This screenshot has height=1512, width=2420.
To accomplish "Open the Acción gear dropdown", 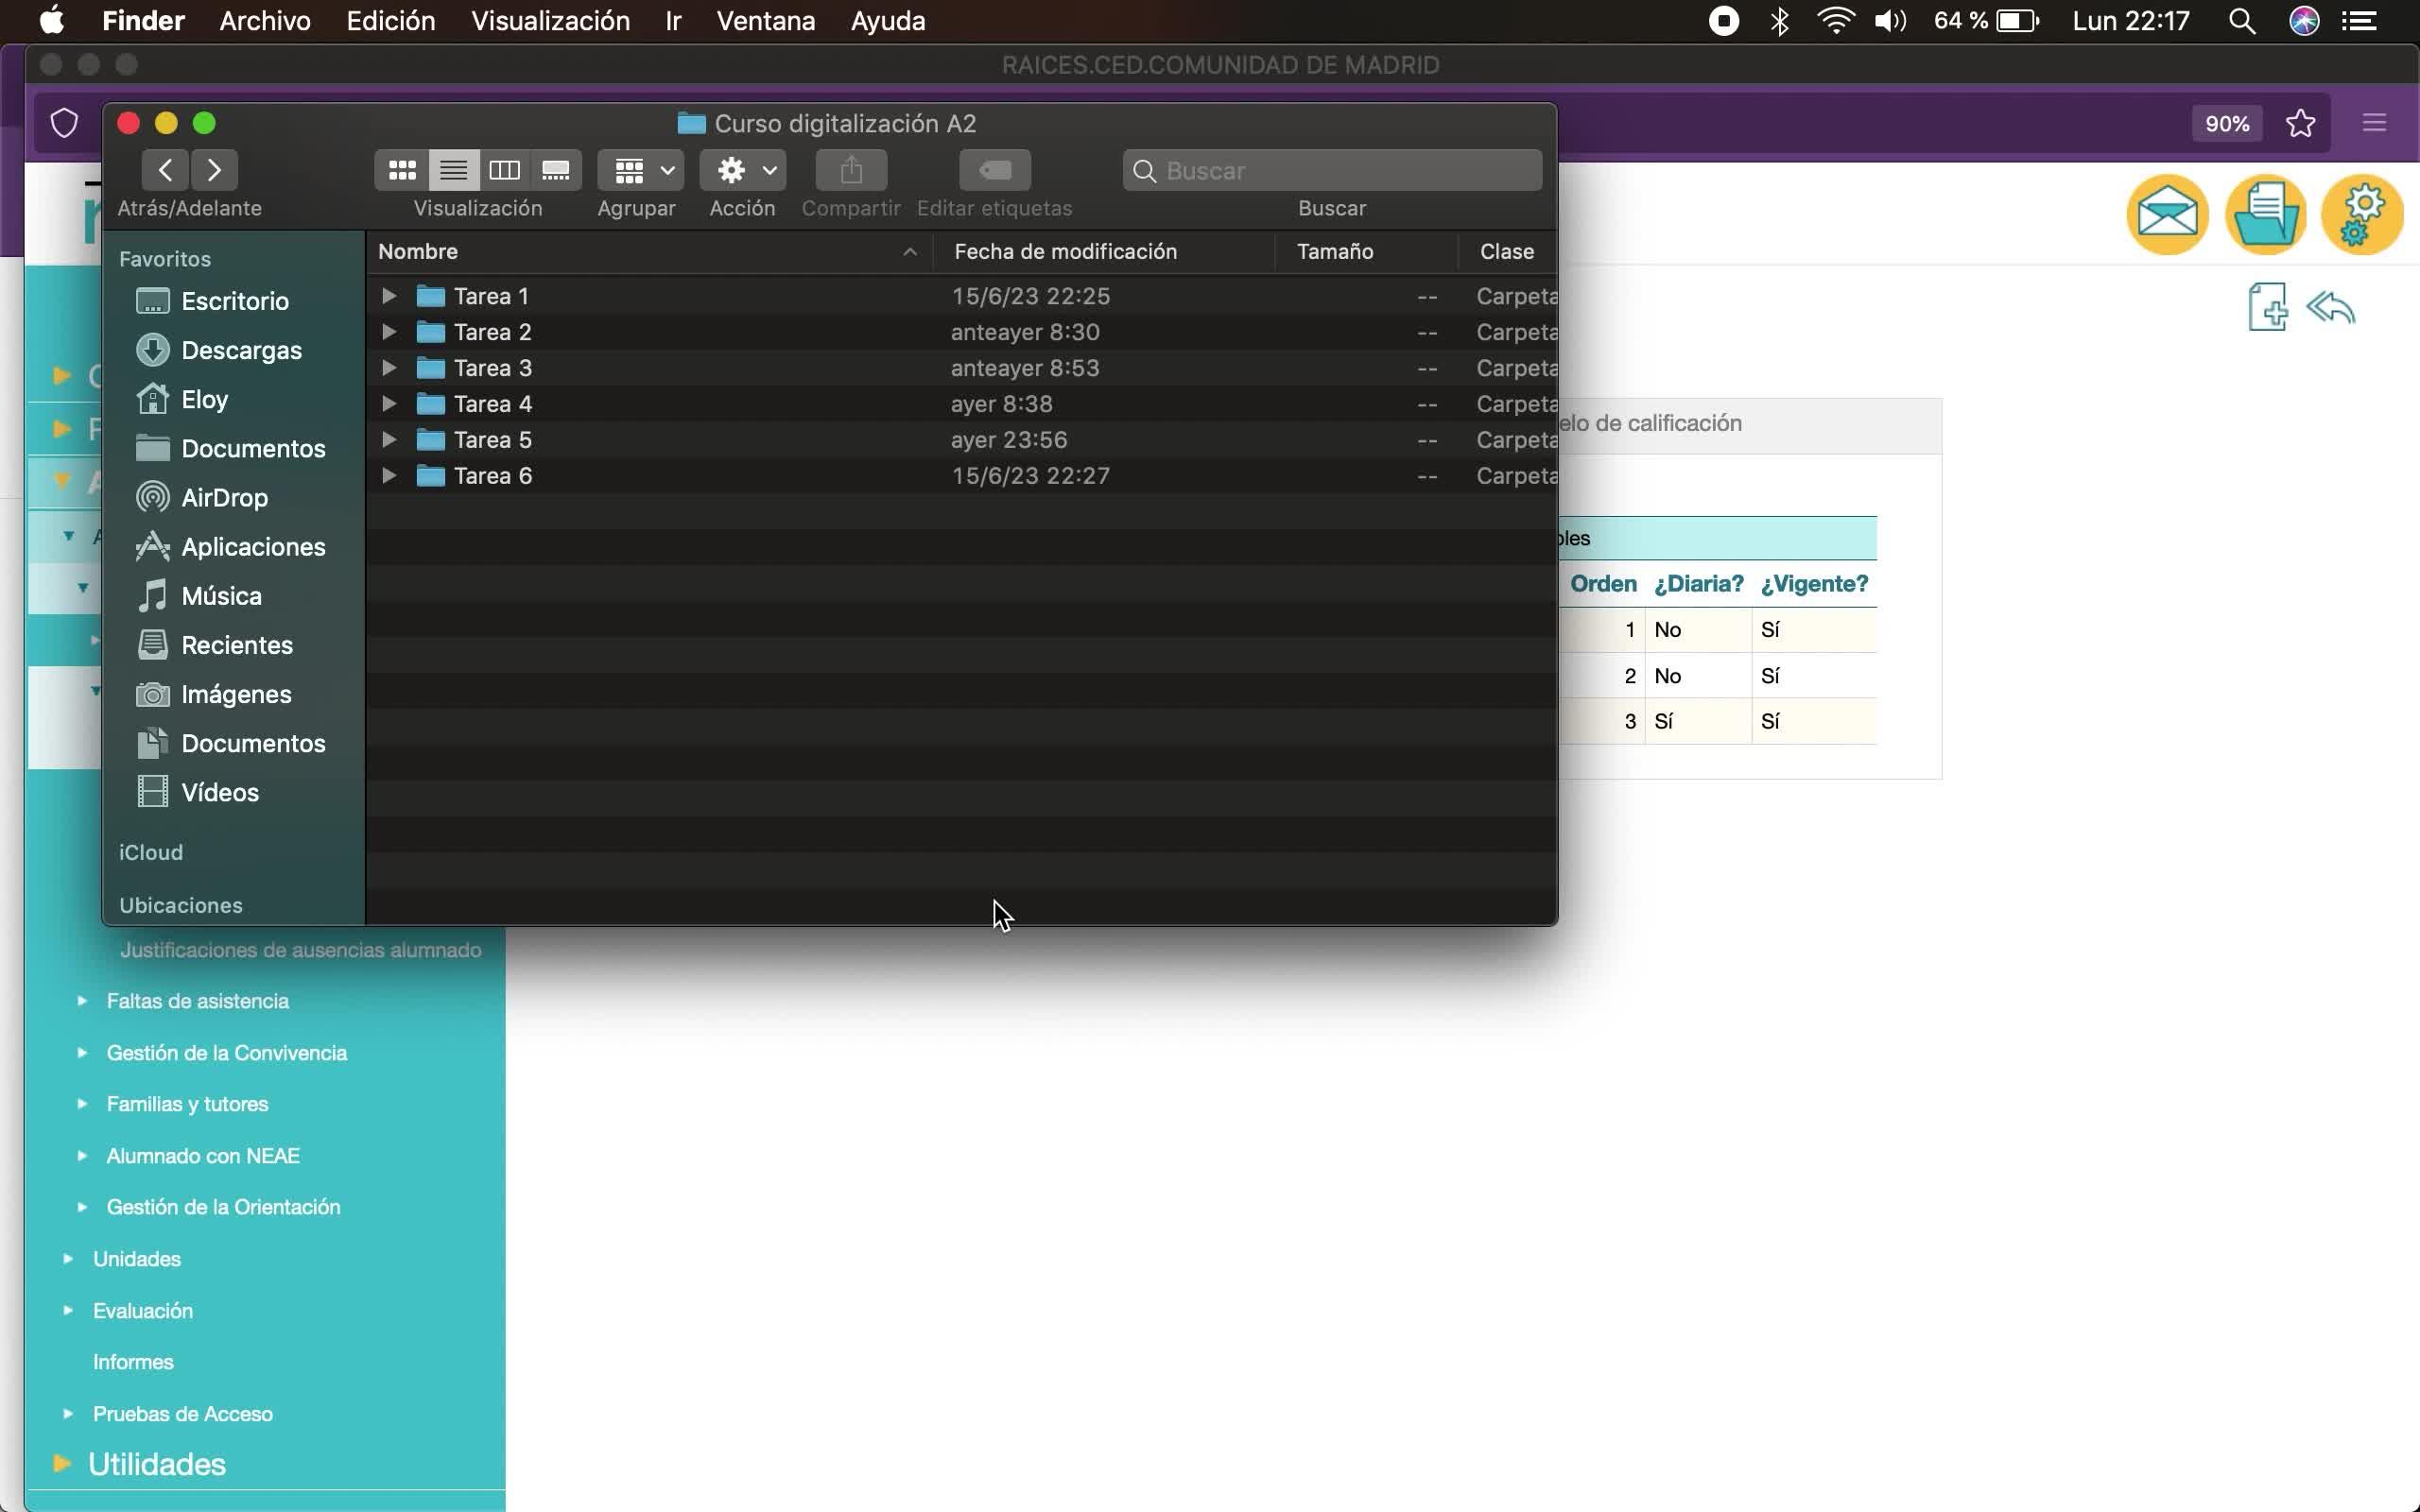I will click(743, 171).
